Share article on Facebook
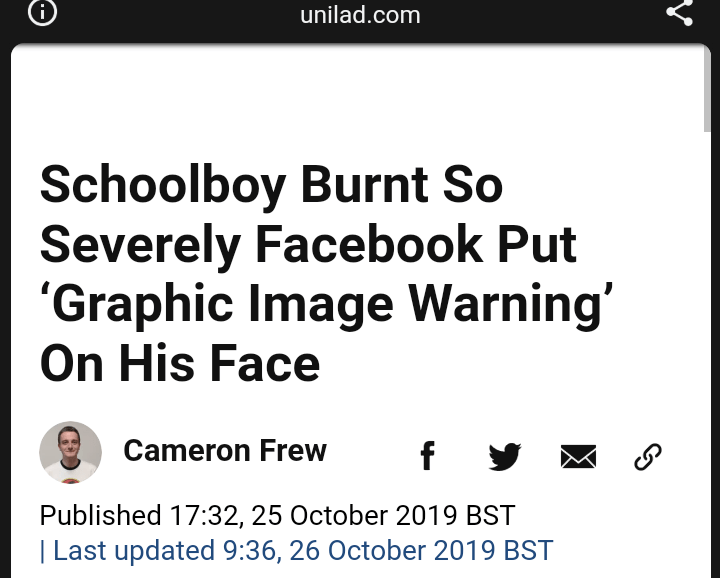The width and height of the screenshot is (720, 578). click(427, 456)
